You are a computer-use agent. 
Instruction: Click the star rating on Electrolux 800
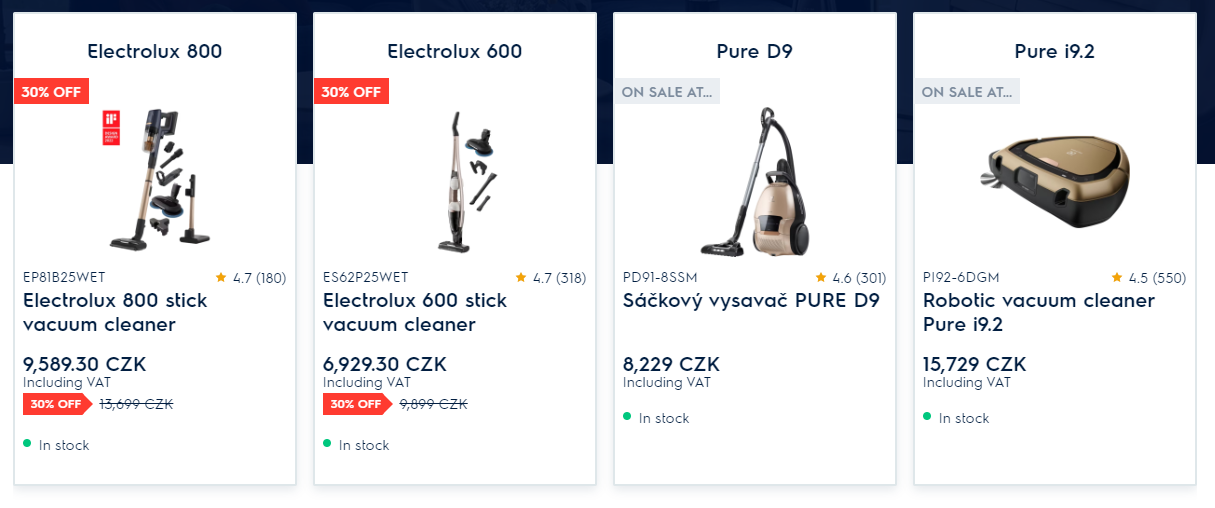pyautogui.click(x=251, y=278)
